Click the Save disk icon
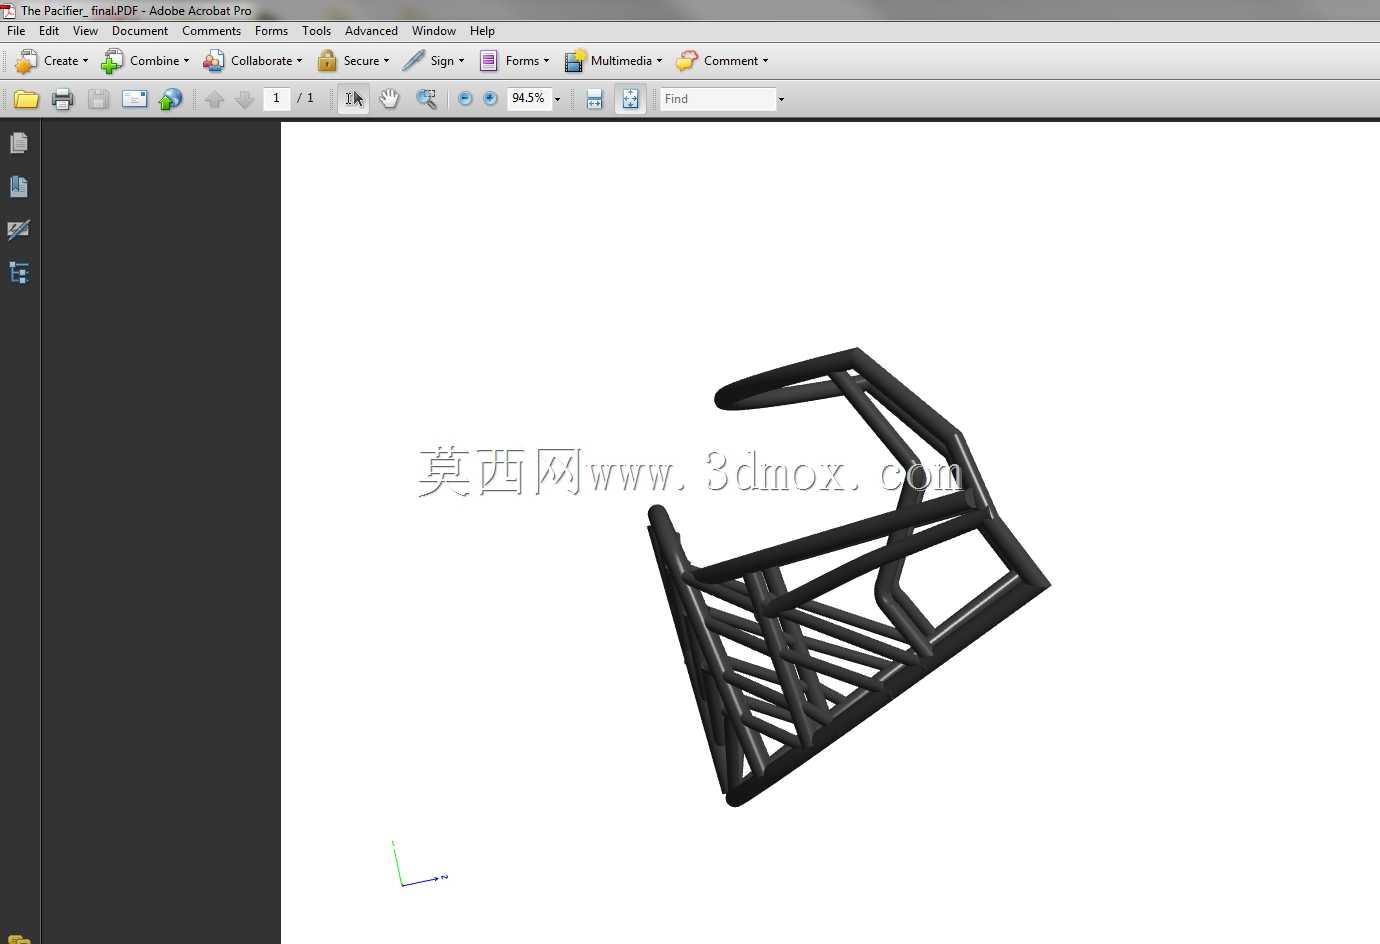1380x944 pixels. click(x=98, y=99)
